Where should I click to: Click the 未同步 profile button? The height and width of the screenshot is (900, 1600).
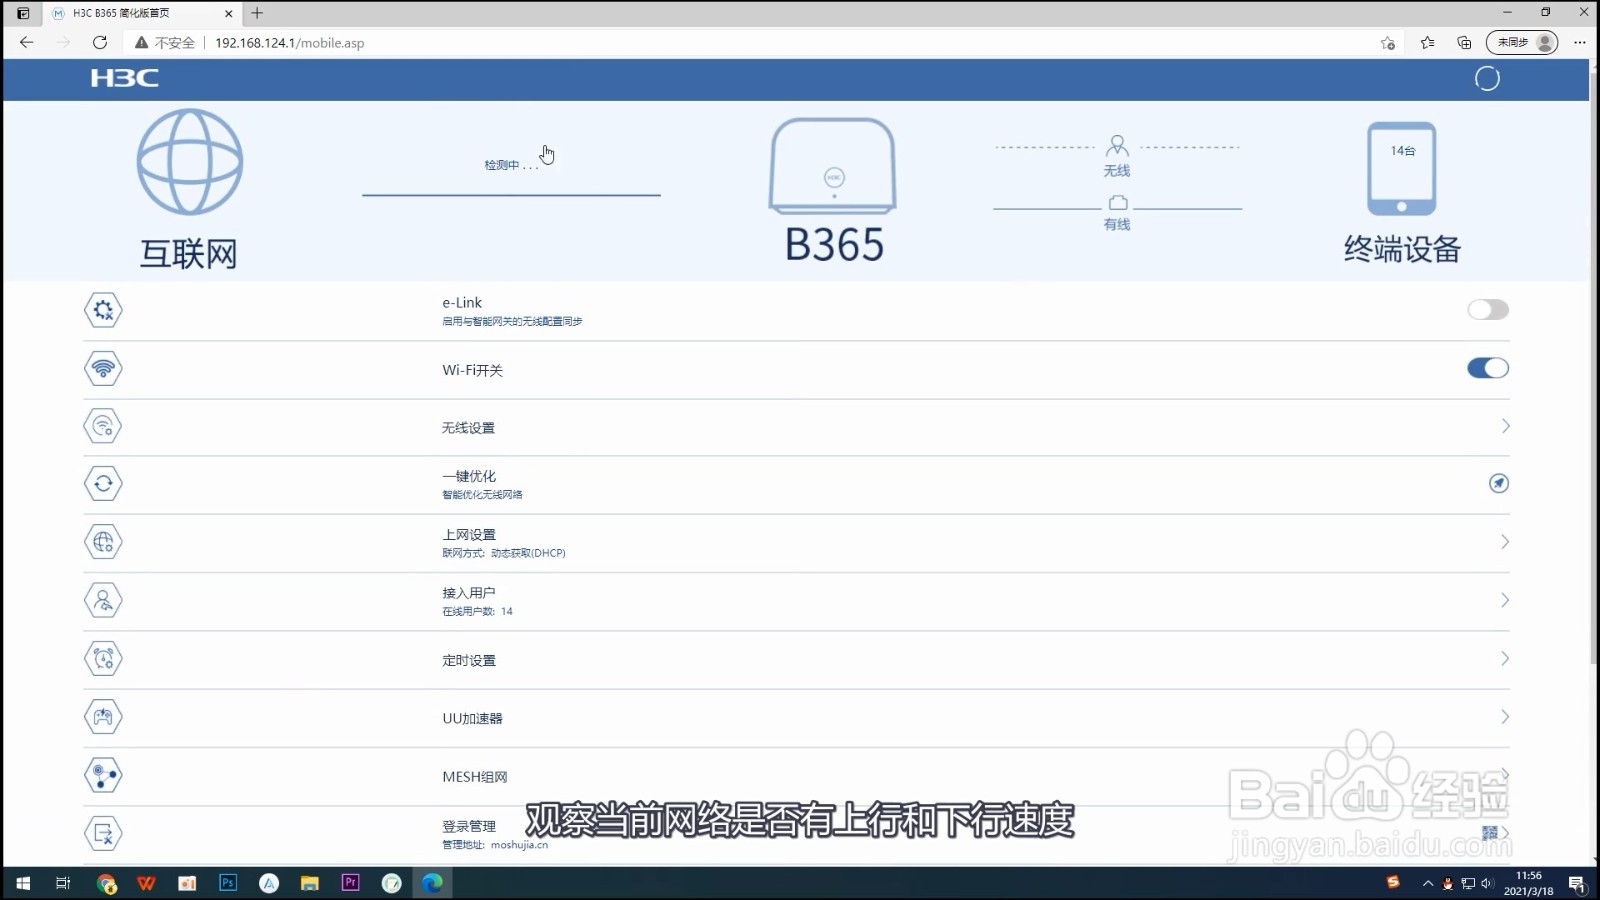pyautogui.click(x=1521, y=42)
